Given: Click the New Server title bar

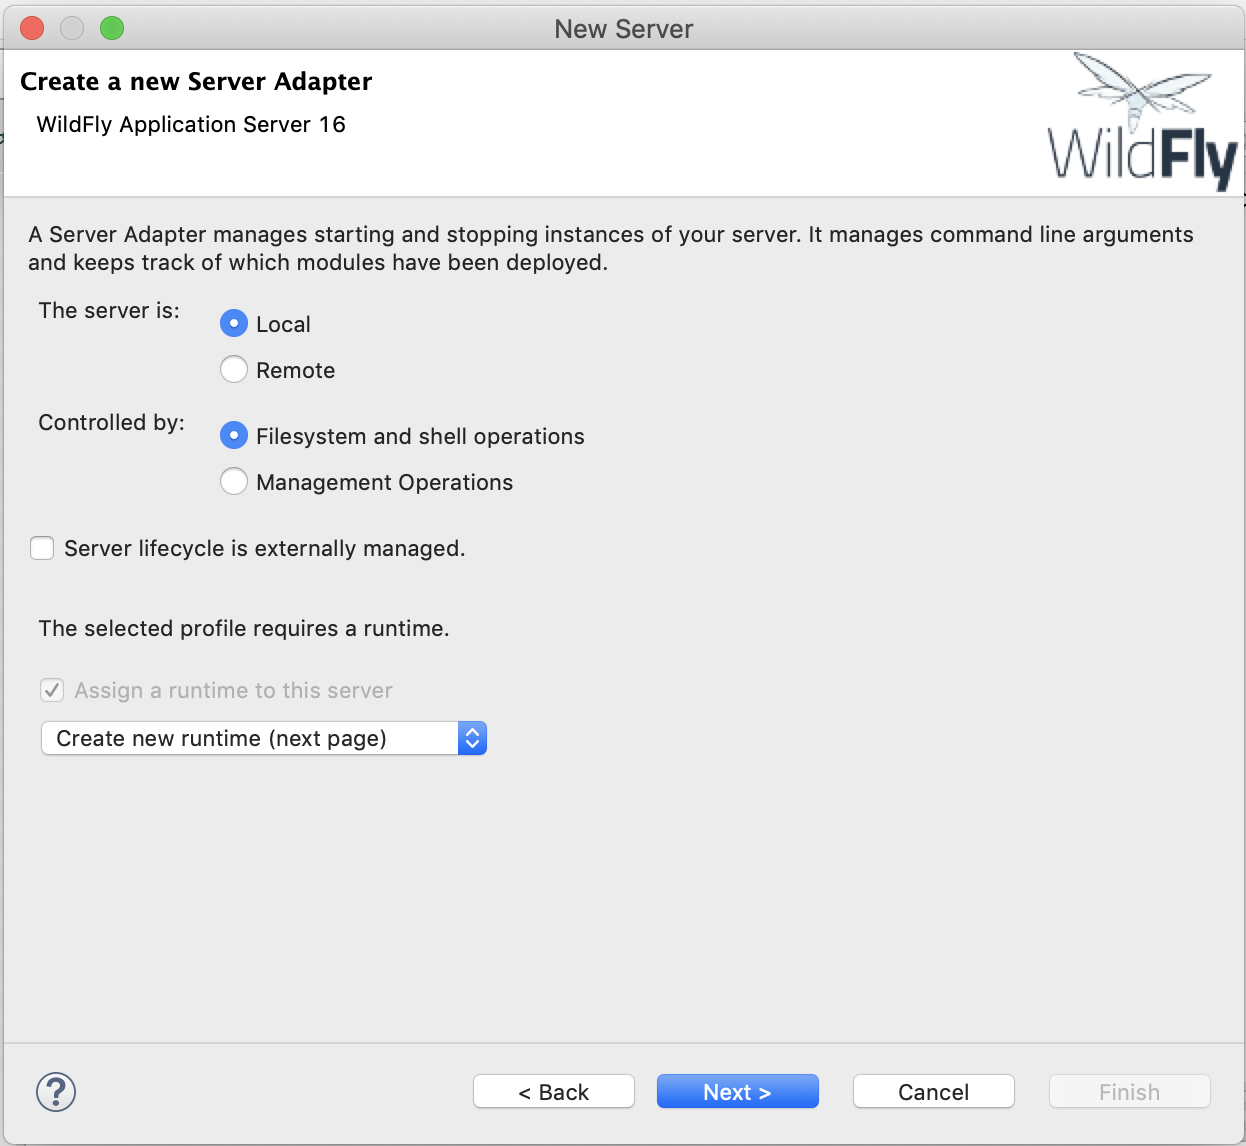Looking at the screenshot, I should [x=623, y=29].
